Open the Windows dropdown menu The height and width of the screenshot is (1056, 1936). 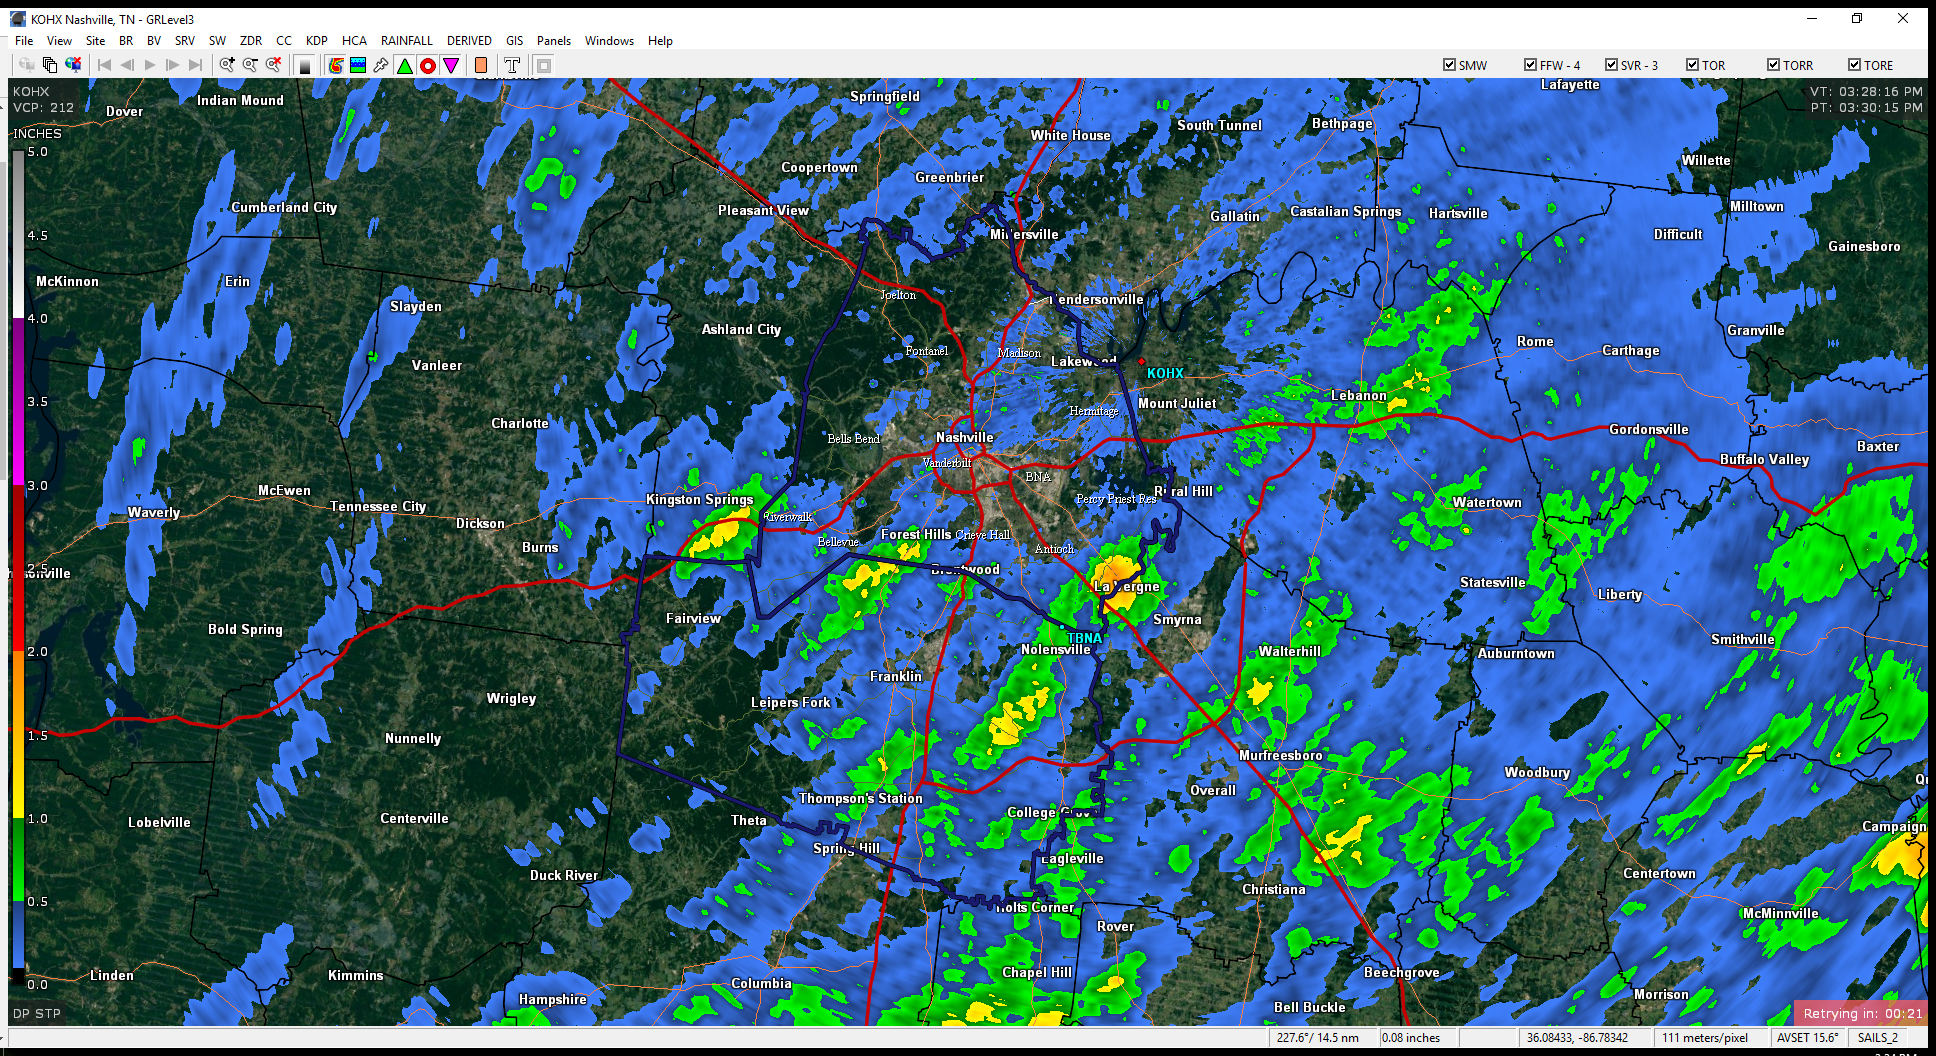point(610,41)
